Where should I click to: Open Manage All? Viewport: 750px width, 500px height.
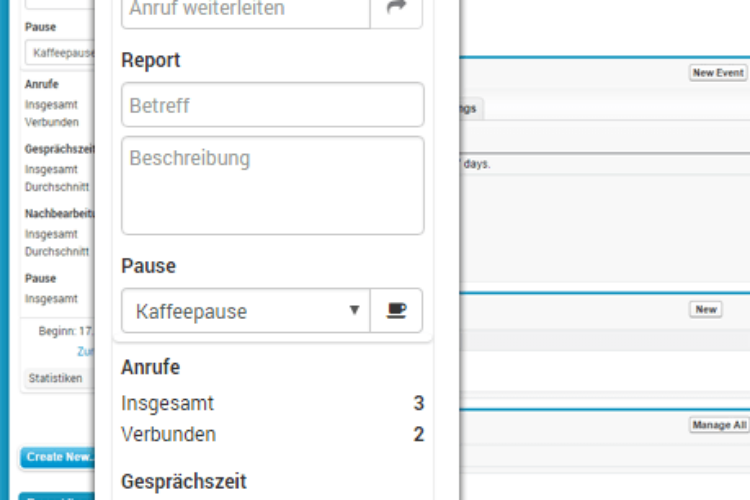click(719, 425)
